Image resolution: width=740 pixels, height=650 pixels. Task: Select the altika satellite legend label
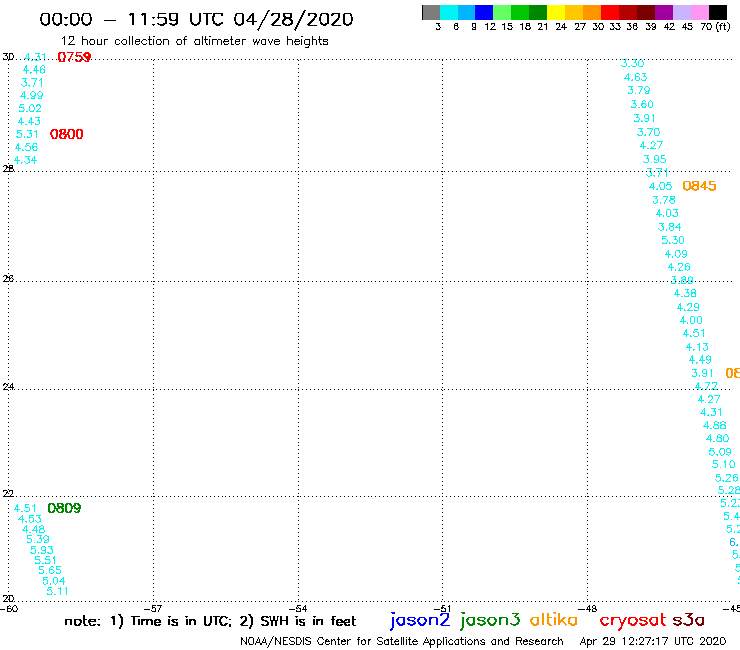tap(553, 620)
